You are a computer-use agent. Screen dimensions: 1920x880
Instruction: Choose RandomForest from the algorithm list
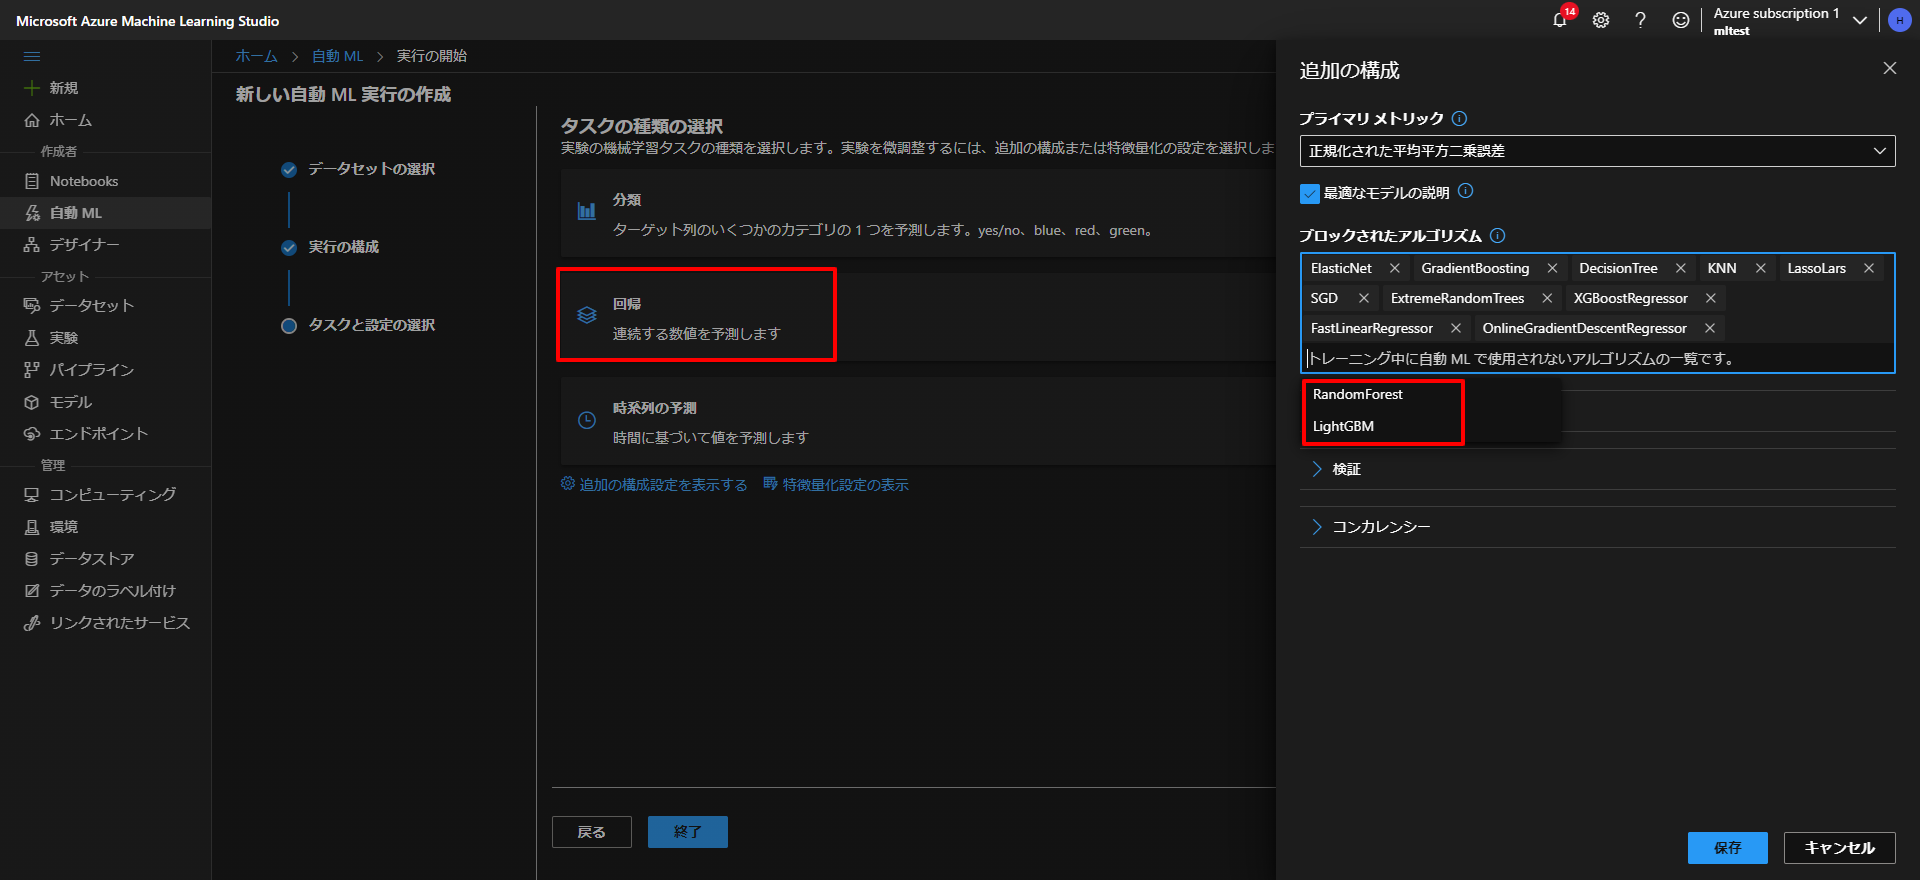click(1358, 395)
